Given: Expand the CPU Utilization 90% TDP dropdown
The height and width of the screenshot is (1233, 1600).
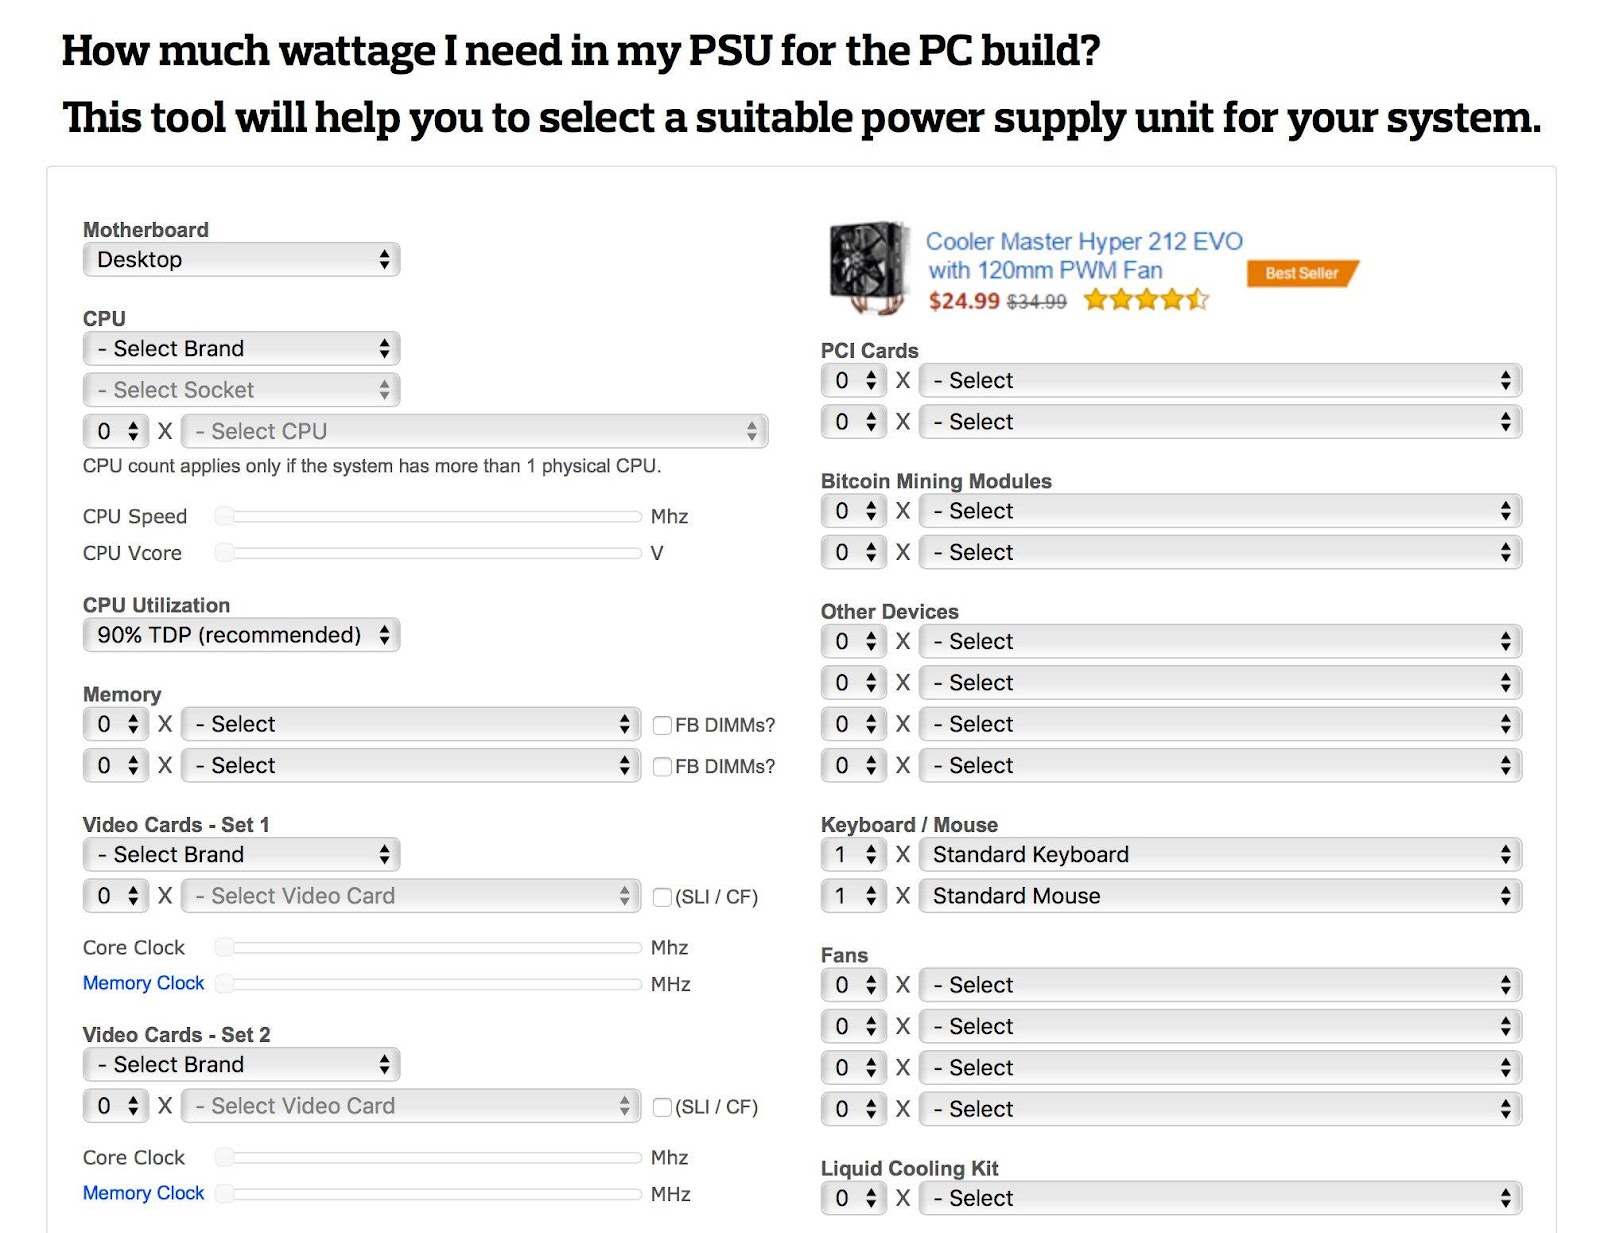Looking at the screenshot, I should 241,635.
